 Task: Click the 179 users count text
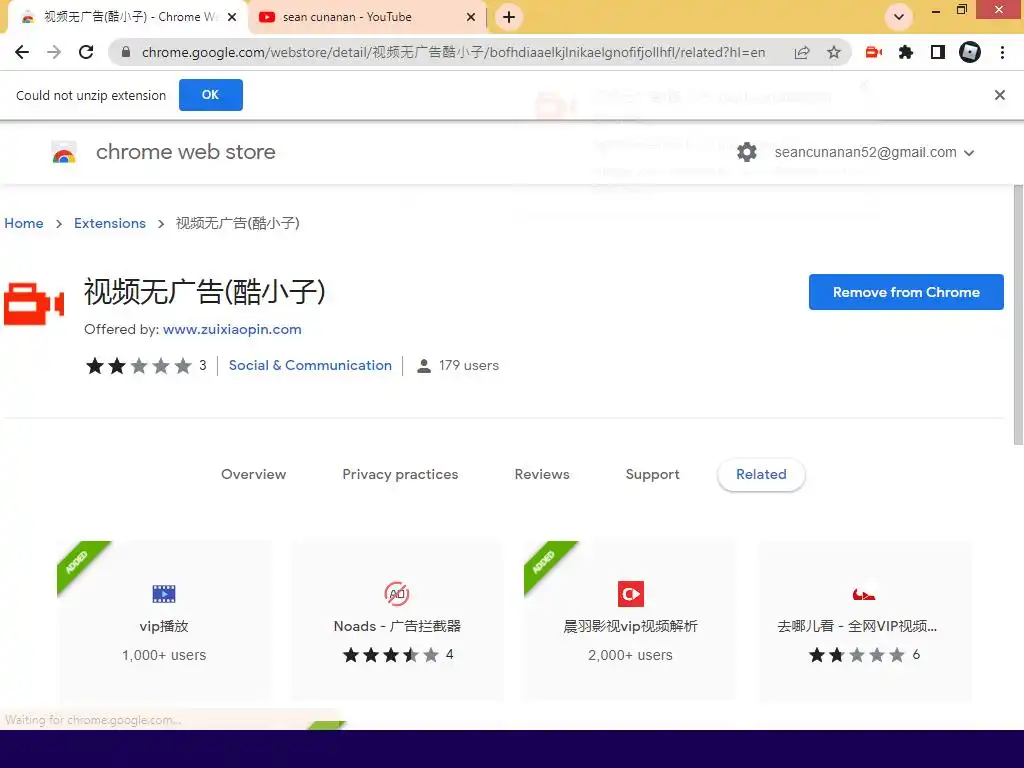[469, 366]
